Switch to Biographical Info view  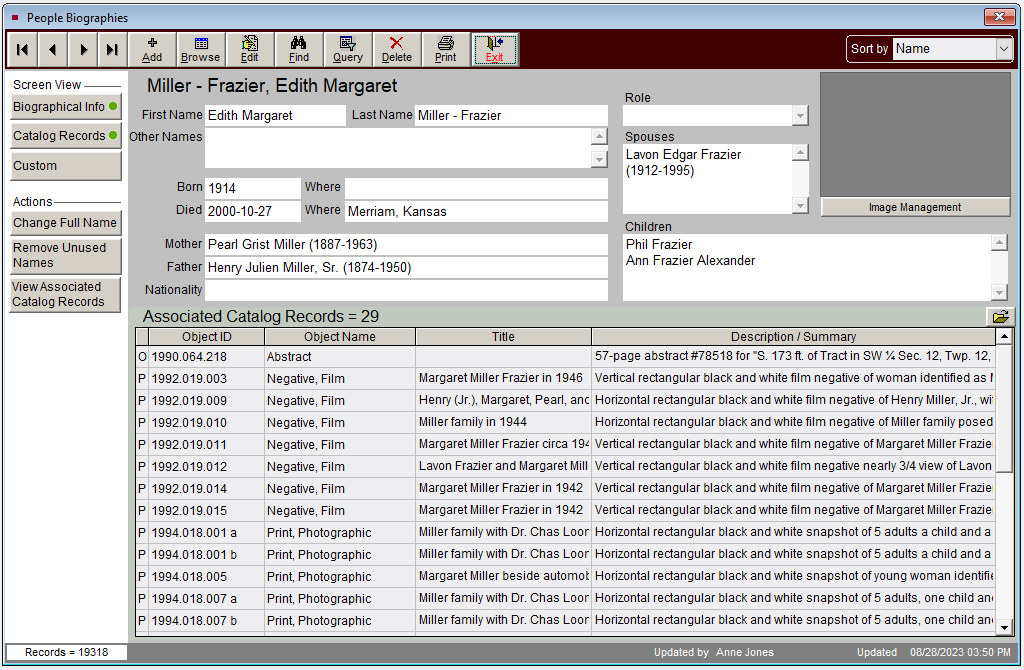pyautogui.click(x=65, y=107)
